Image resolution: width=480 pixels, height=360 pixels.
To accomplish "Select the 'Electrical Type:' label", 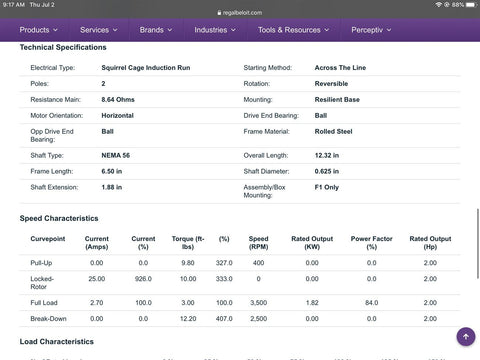I will pos(53,68).
